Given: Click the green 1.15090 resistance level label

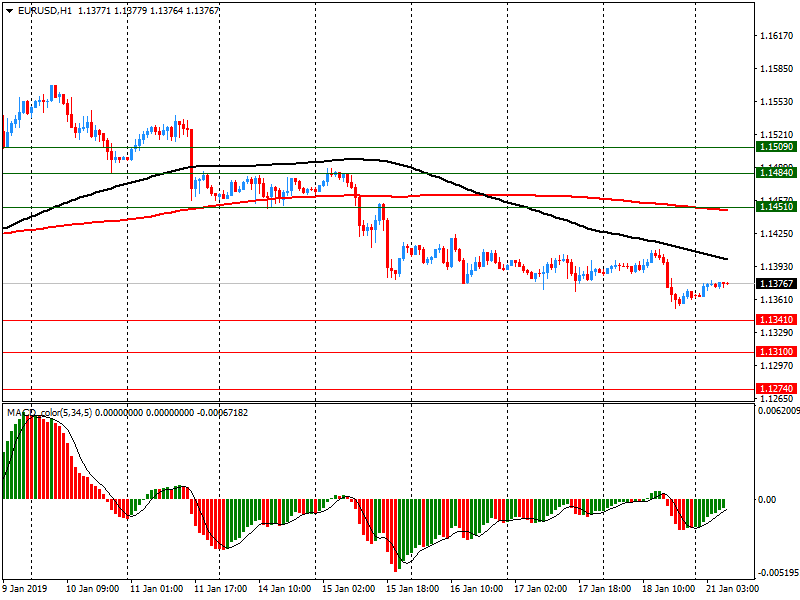Looking at the screenshot, I should pyautogui.click(x=777, y=147).
